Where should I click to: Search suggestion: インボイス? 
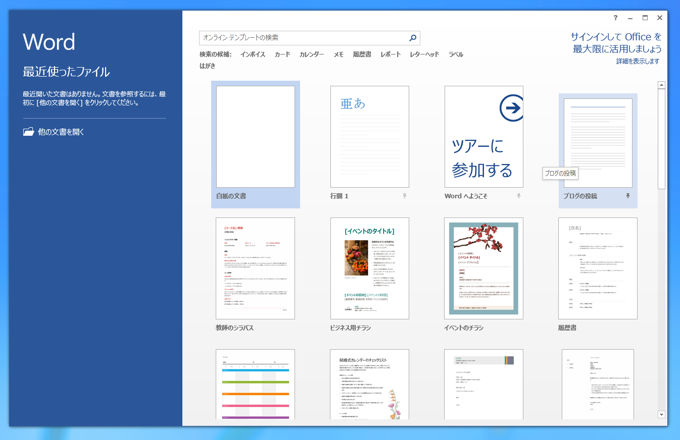pyautogui.click(x=253, y=54)
